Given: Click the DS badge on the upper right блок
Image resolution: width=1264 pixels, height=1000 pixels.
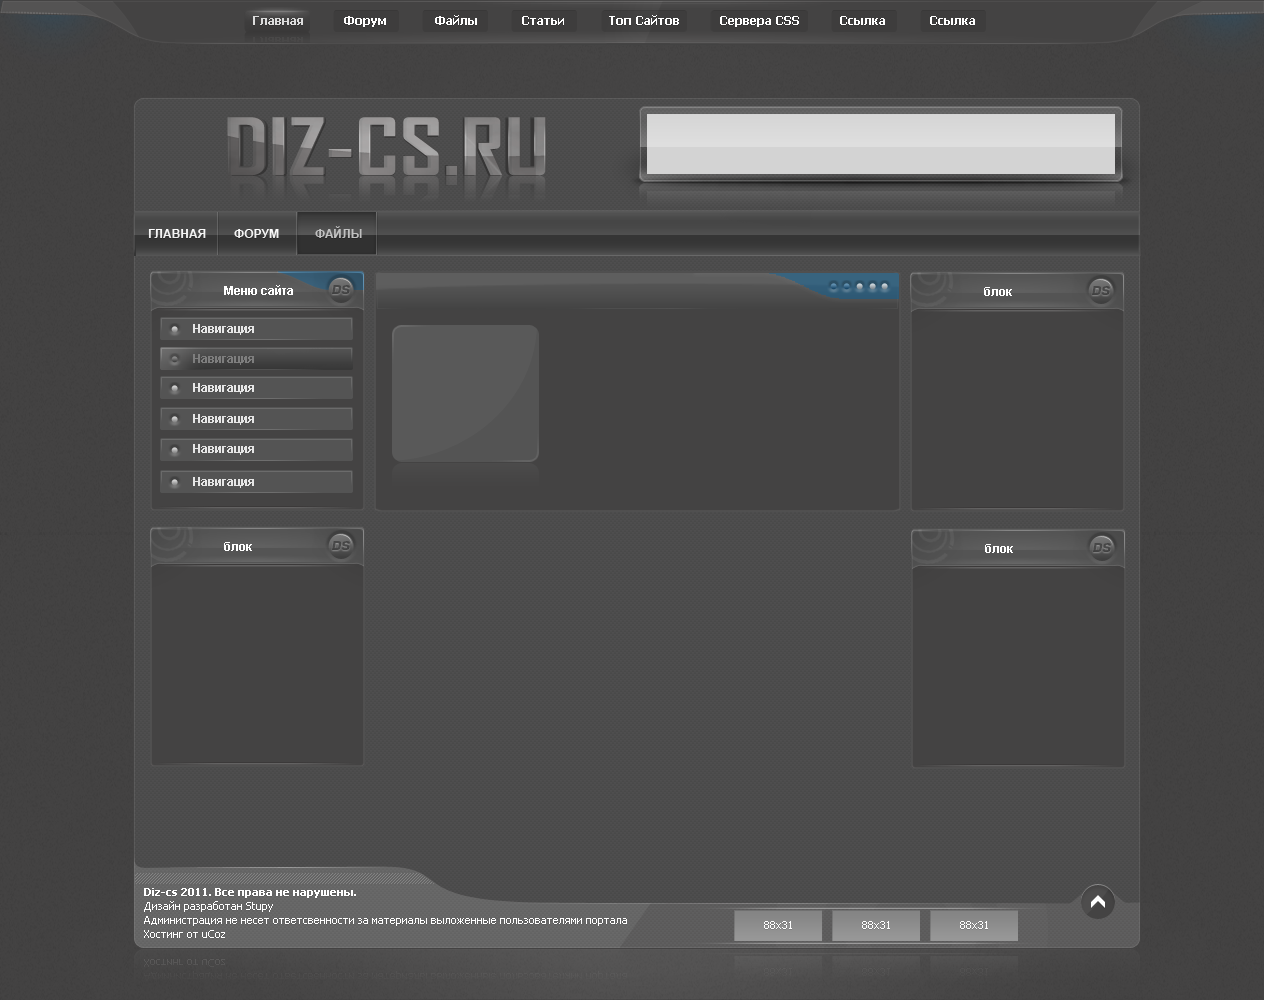Looking at the screenshot, I should pos(1101,290).
